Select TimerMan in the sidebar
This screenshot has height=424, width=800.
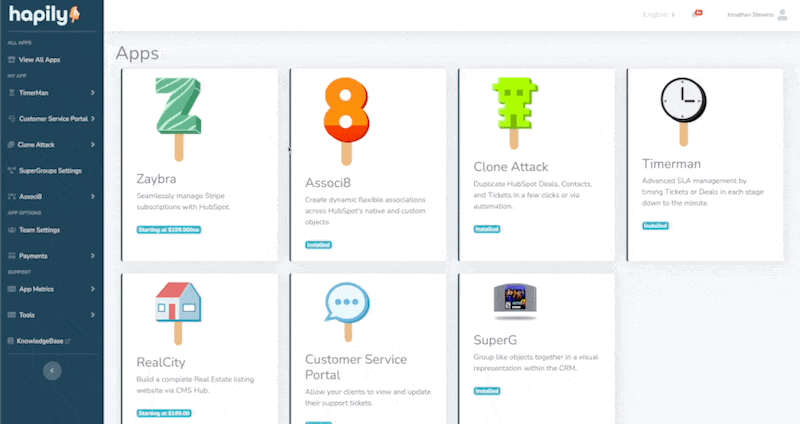[34, 93]
